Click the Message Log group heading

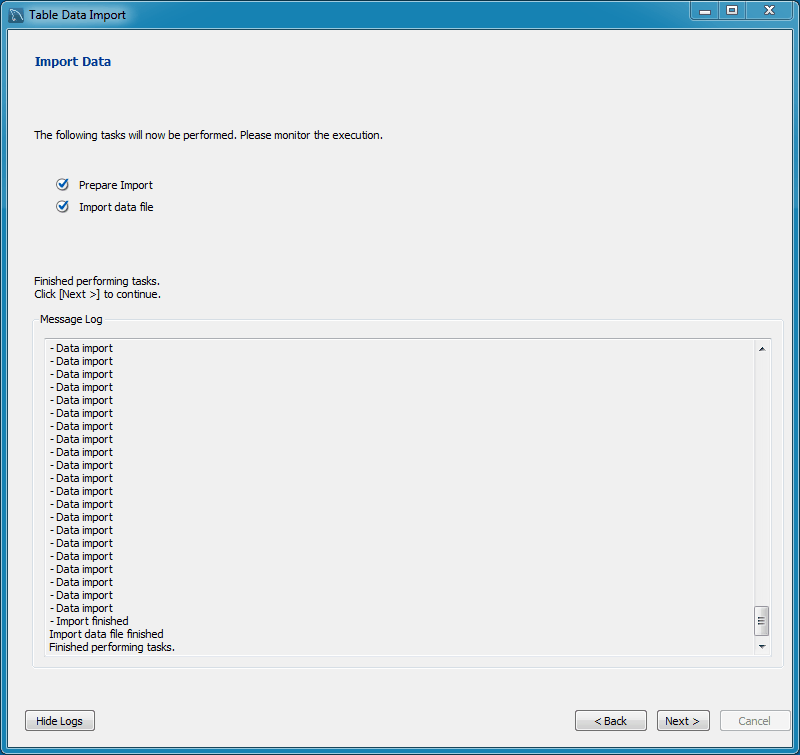[x=71, y=319]
